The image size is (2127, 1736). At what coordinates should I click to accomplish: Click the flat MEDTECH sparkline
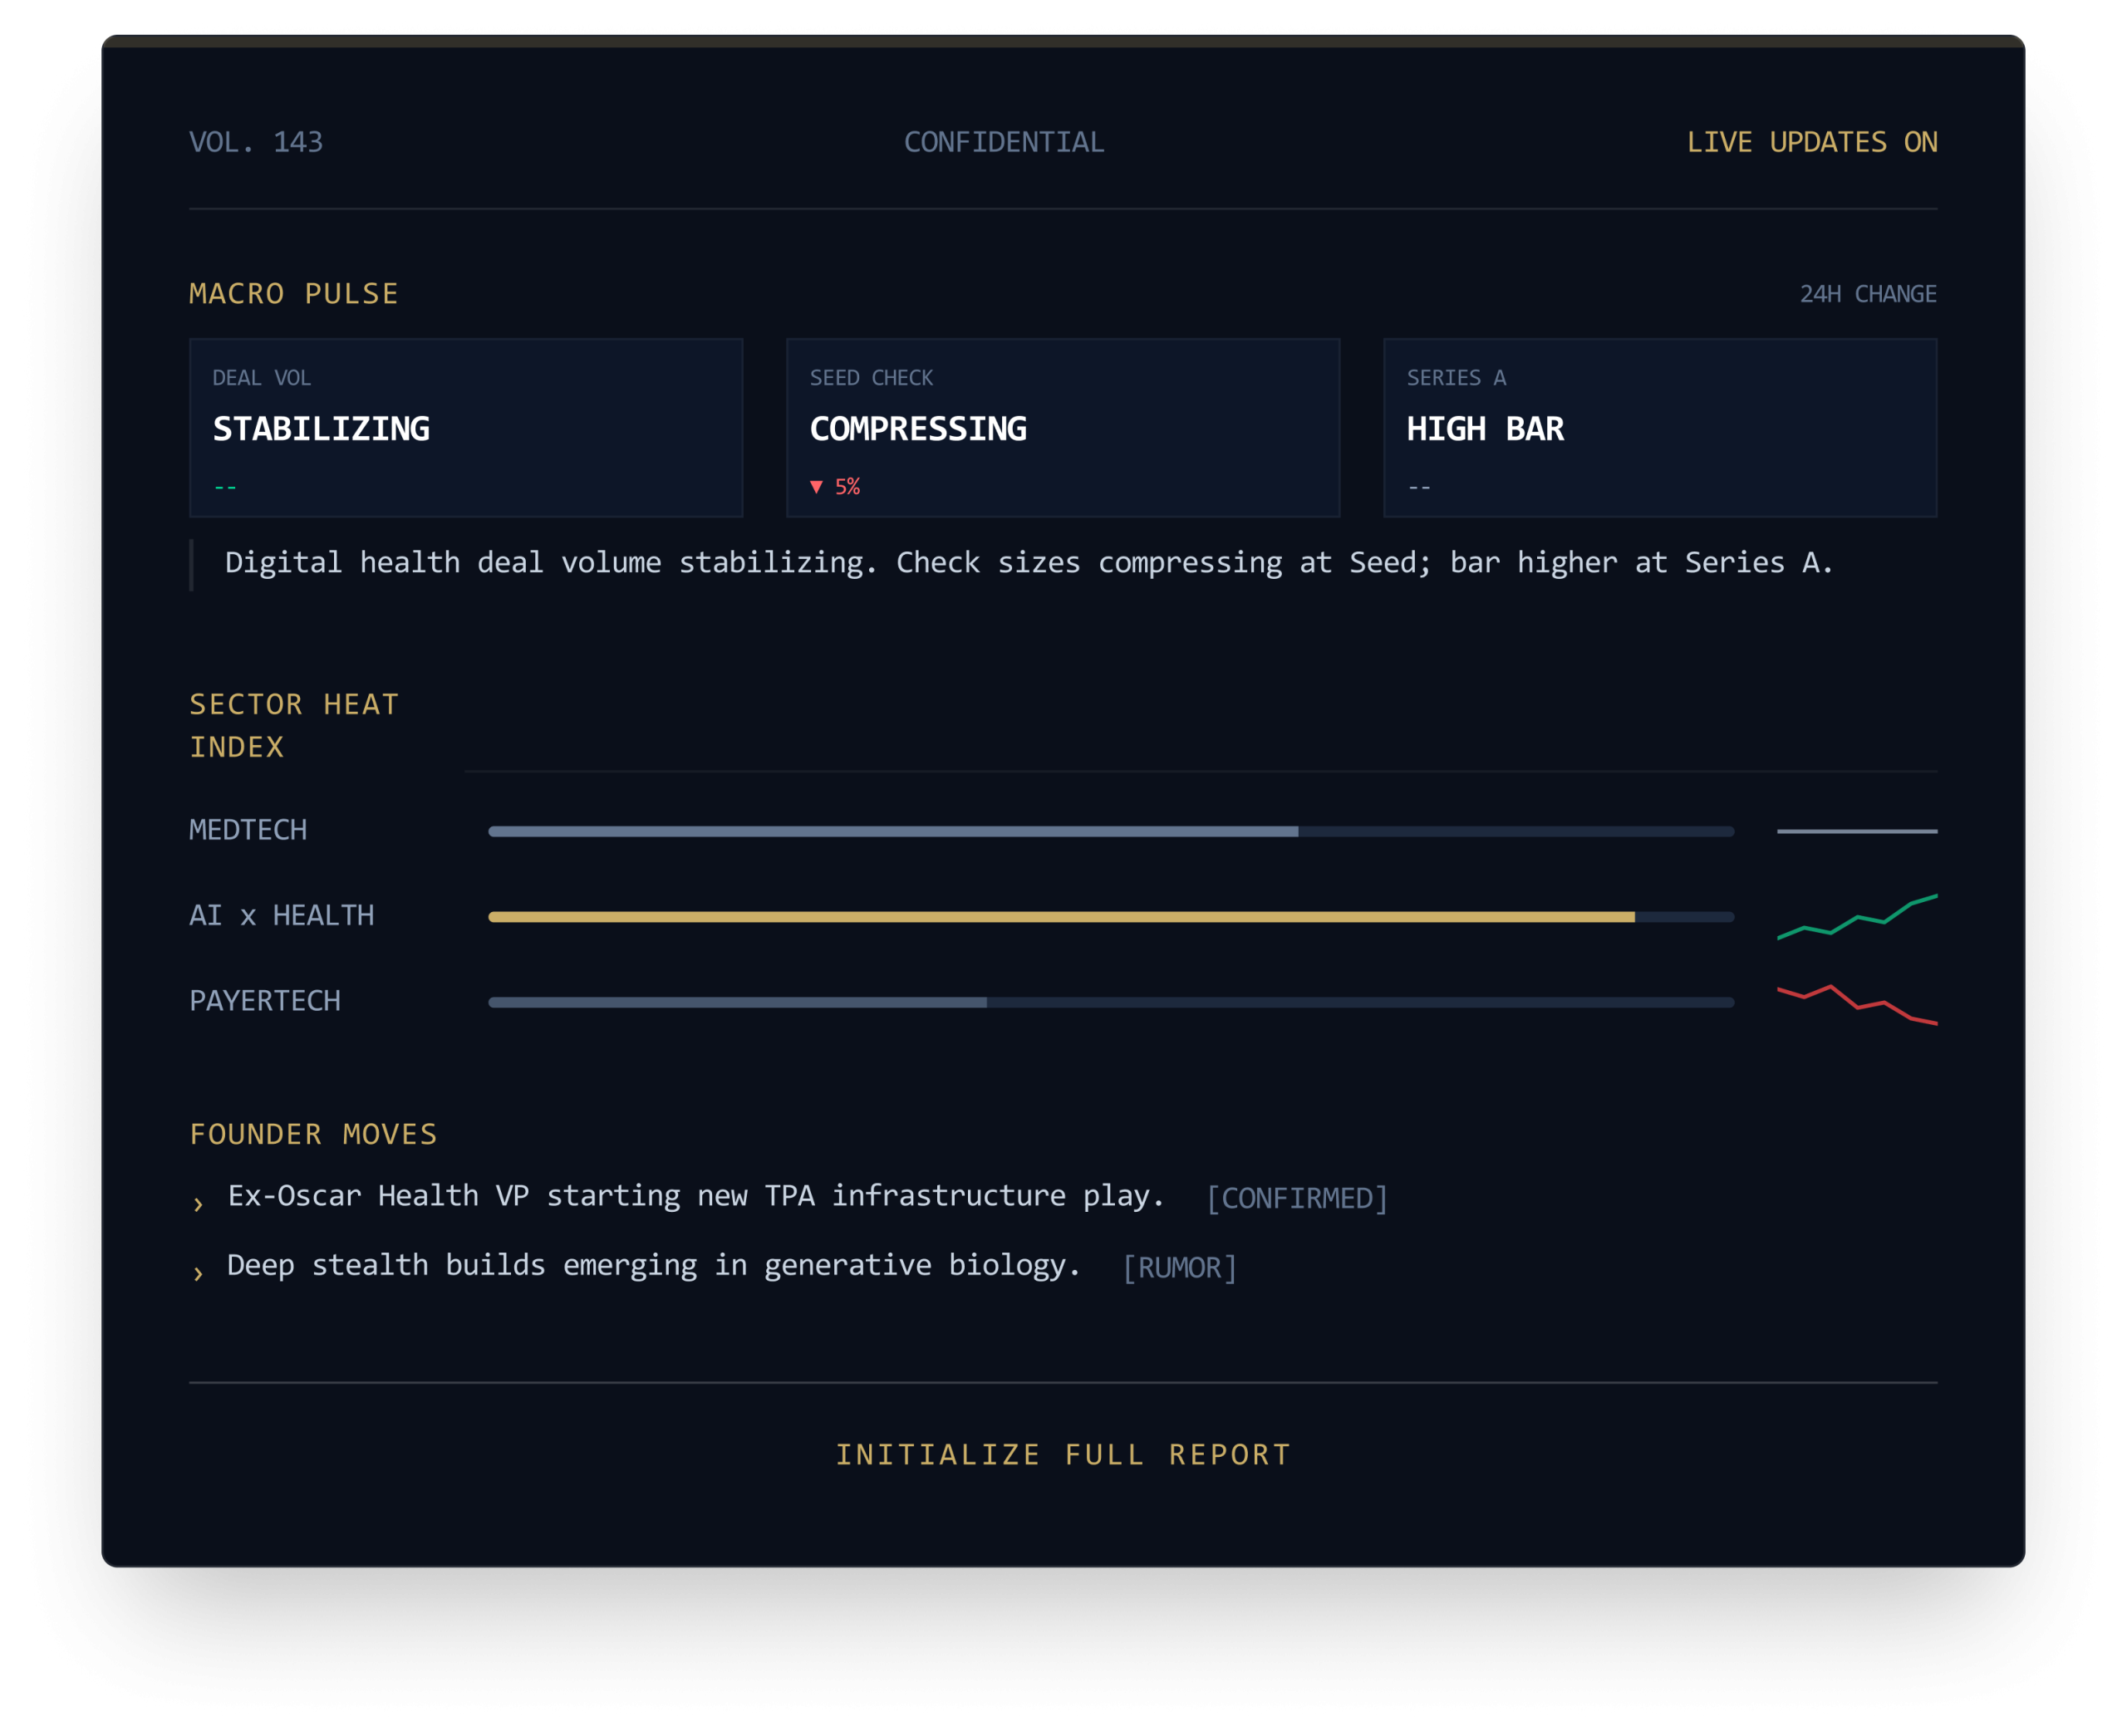point(1857,831)
